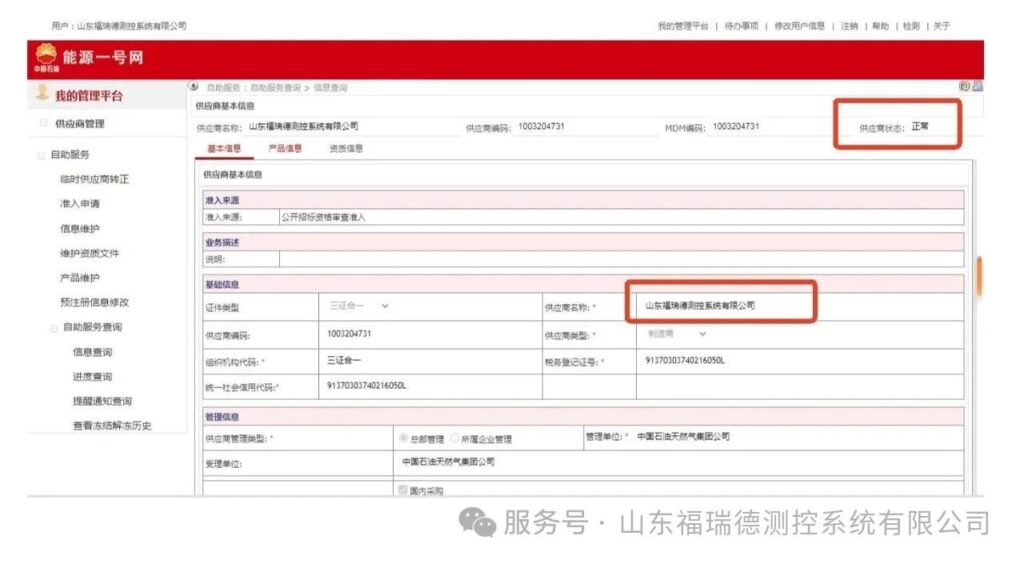Viewport: 1024px width, 564px height.
Task: Open 进度查询 in sidebar
Action: tap(92, 377)
